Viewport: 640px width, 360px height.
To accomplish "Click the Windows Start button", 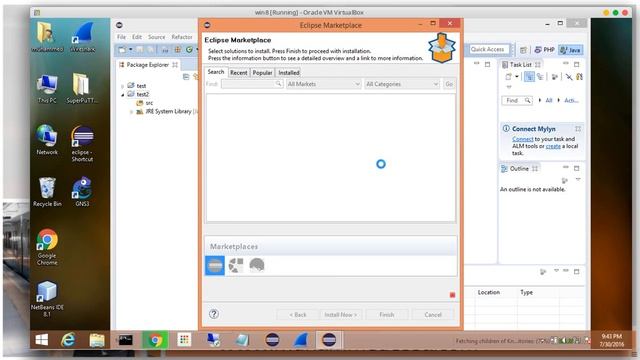I will tap(42, 340).
